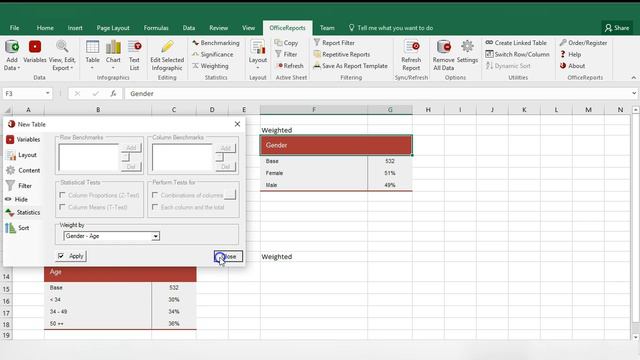Select Statistics in New Table dialog sidebar
The width and height of the screenshot is (640, 360).
coord(23,213)
